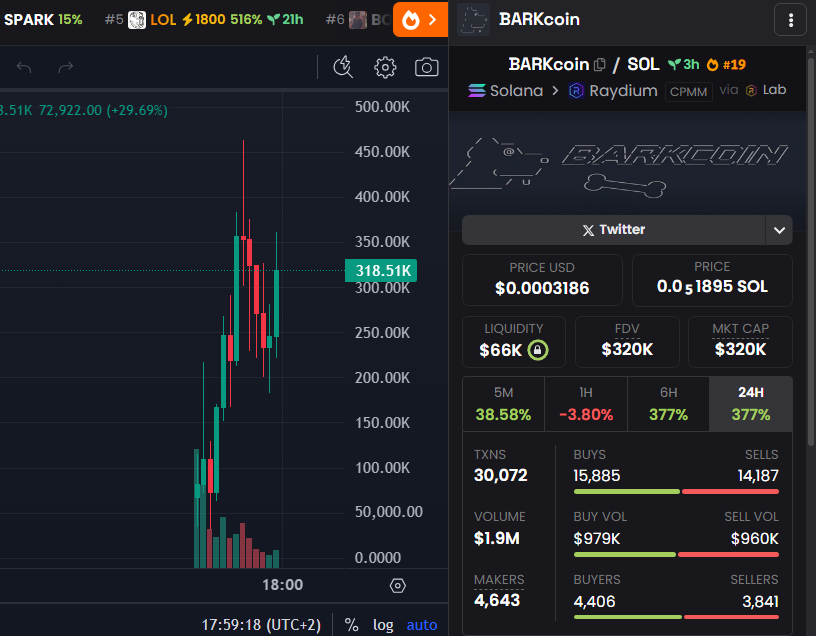The width and height of the screenshot is (816, 636).
Task: Click the 318.51K current price label
Action: tap(381, 271)
